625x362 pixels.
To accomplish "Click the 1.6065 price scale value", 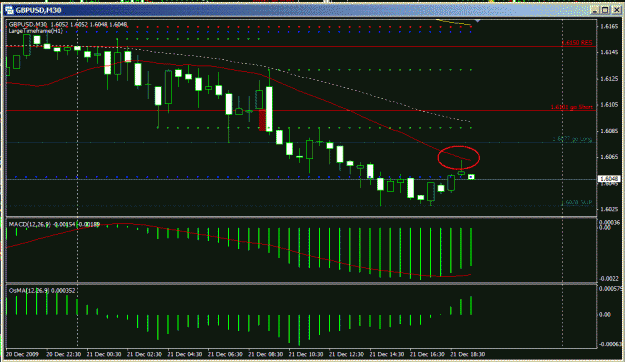I will (609, 157).
